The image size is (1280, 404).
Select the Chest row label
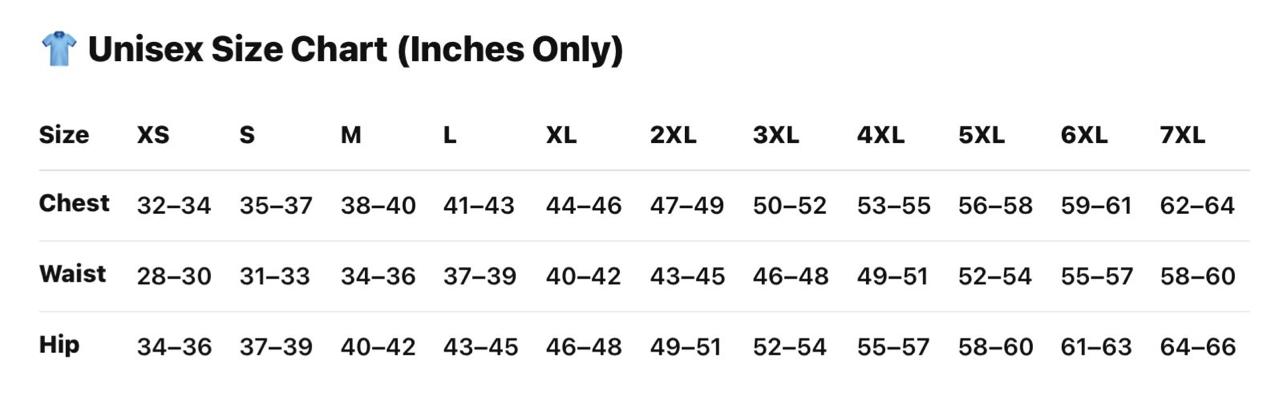tap(74, 203)
